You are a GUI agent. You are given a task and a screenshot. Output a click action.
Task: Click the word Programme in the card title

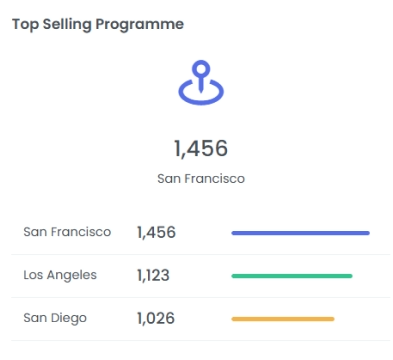point(140,25)
